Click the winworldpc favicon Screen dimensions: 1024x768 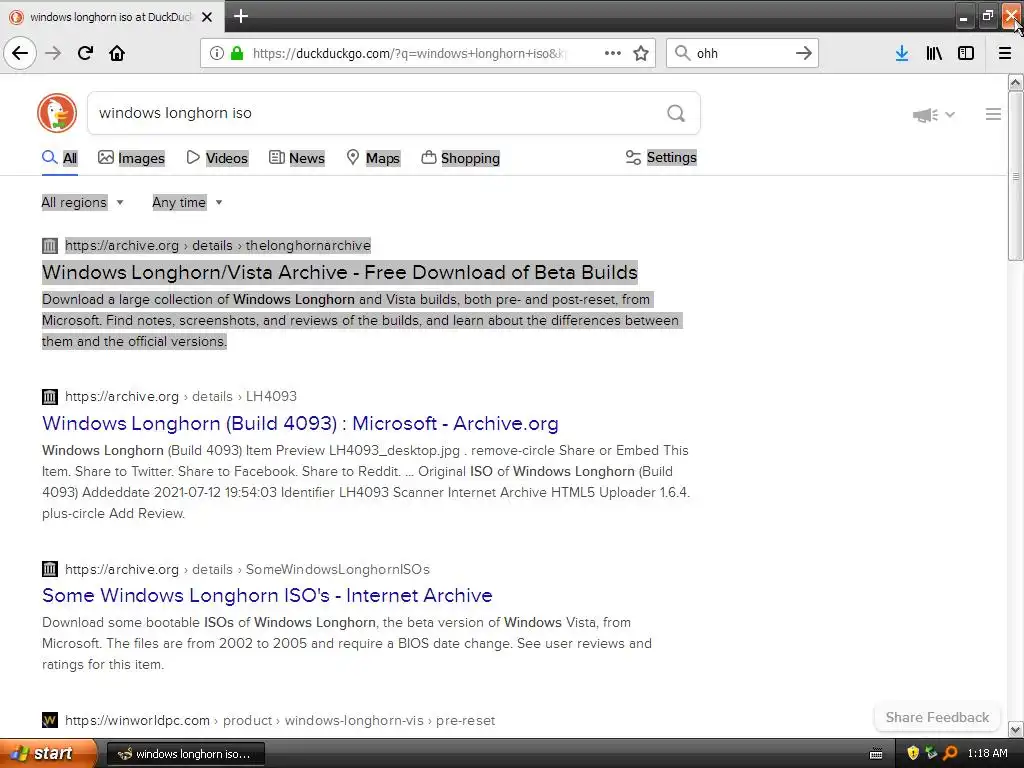50,720
